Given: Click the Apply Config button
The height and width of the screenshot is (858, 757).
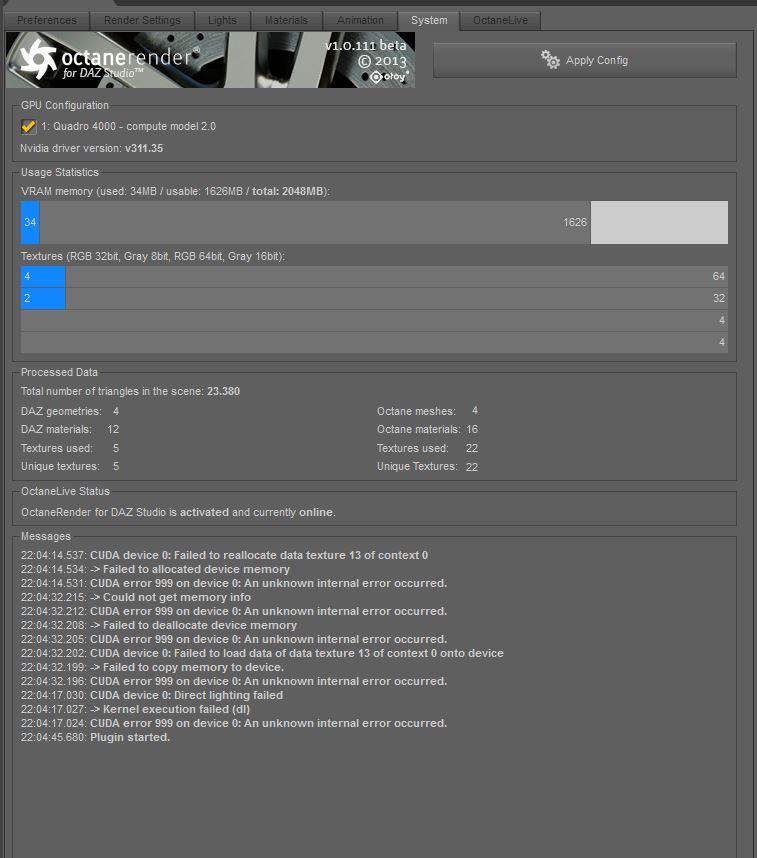Looking at the screenshot, I should click(585, 60).
